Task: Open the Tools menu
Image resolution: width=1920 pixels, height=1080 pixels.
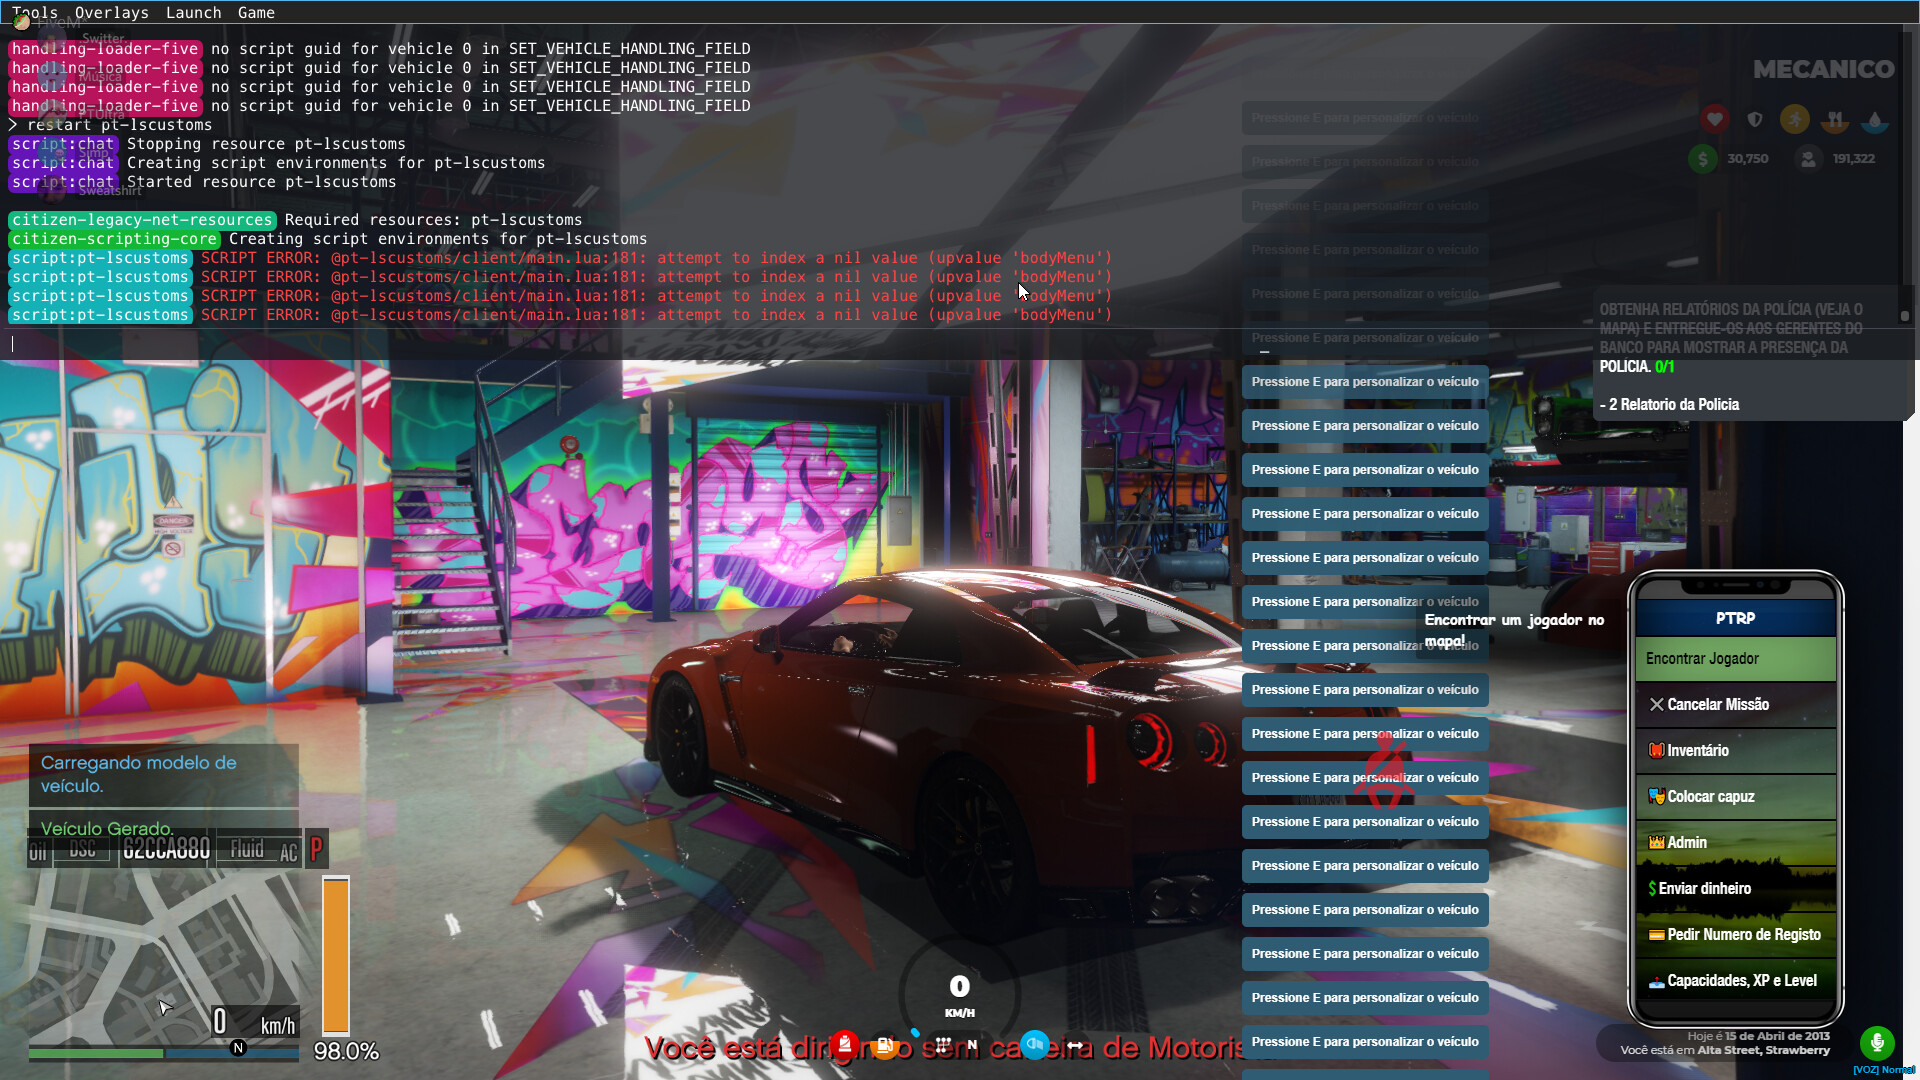Action: (35, 13)
